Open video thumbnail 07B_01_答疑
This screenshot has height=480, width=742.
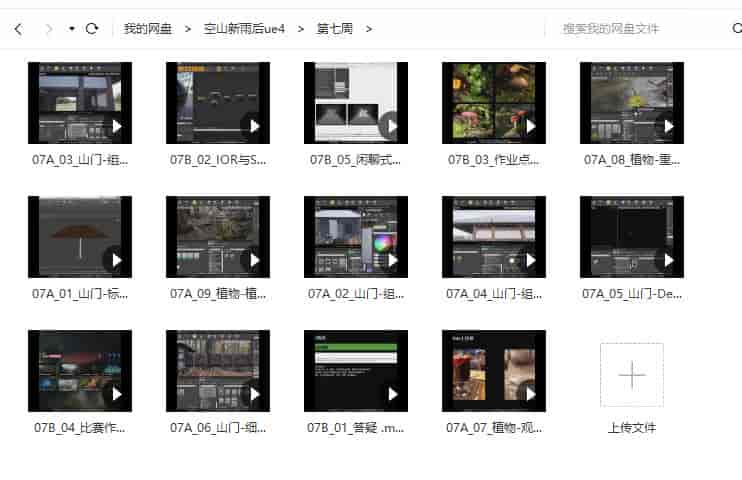click(356, 371)
